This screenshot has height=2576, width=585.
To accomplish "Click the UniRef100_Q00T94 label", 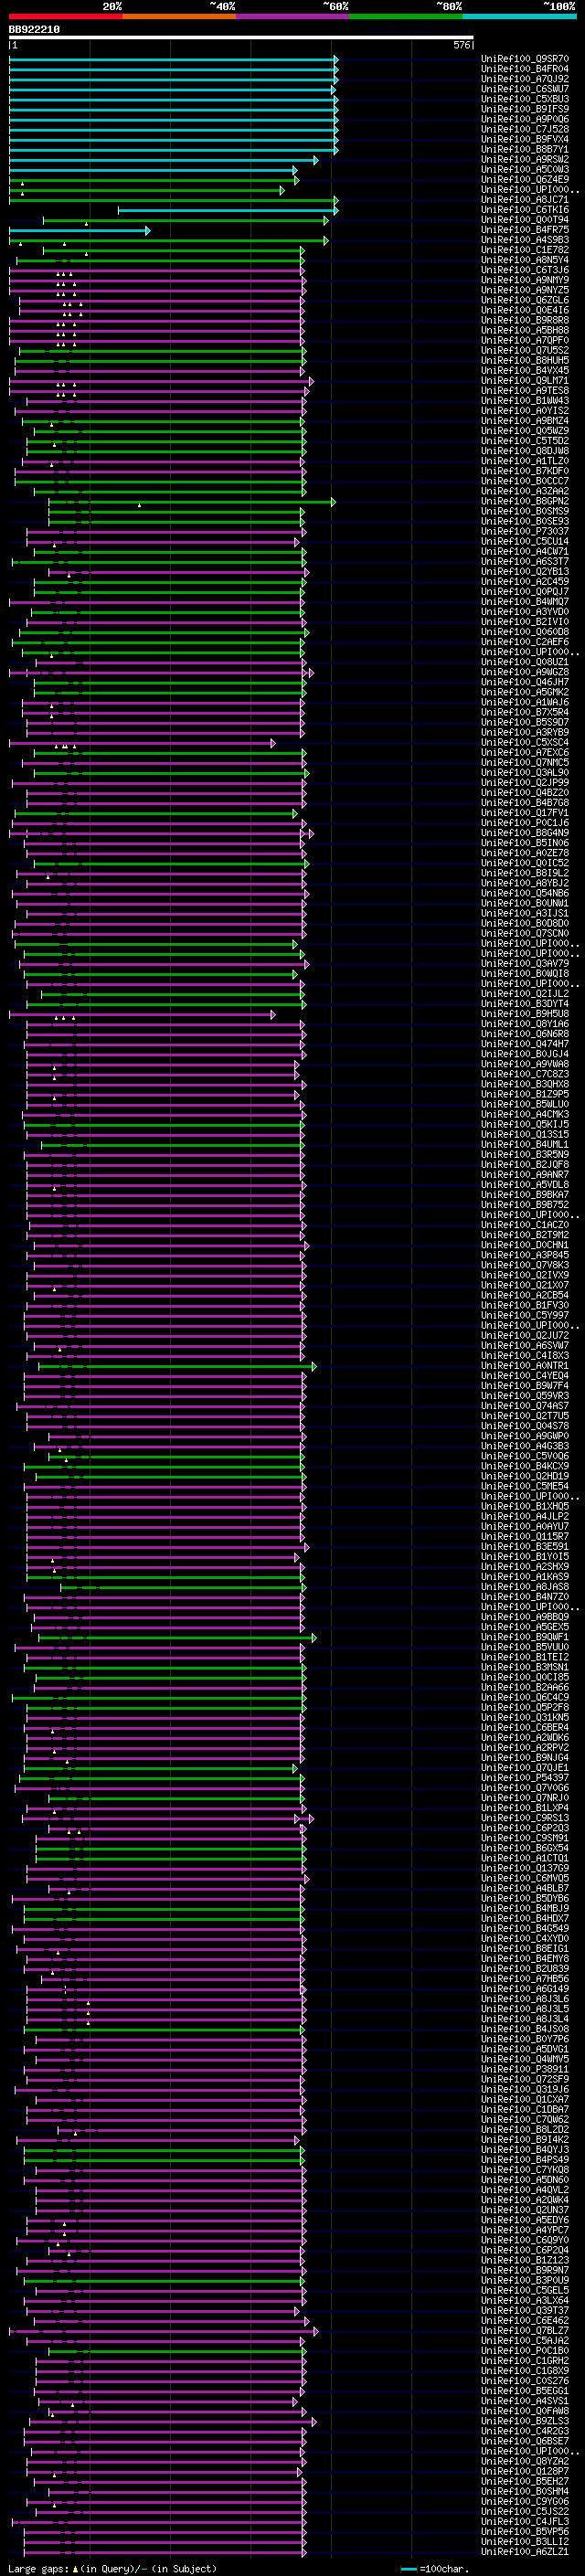I will [x=525, y=220].
